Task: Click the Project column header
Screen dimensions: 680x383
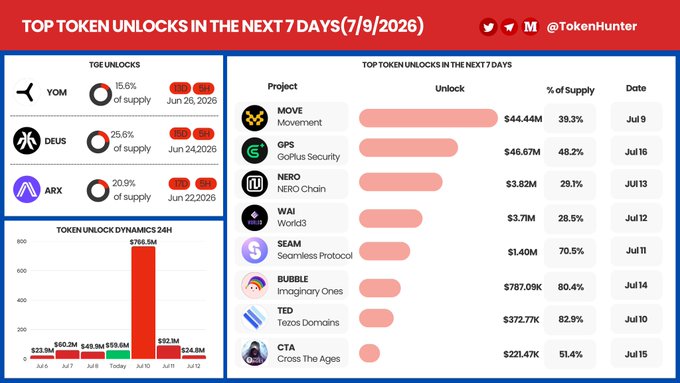Action: coord(282,86)
